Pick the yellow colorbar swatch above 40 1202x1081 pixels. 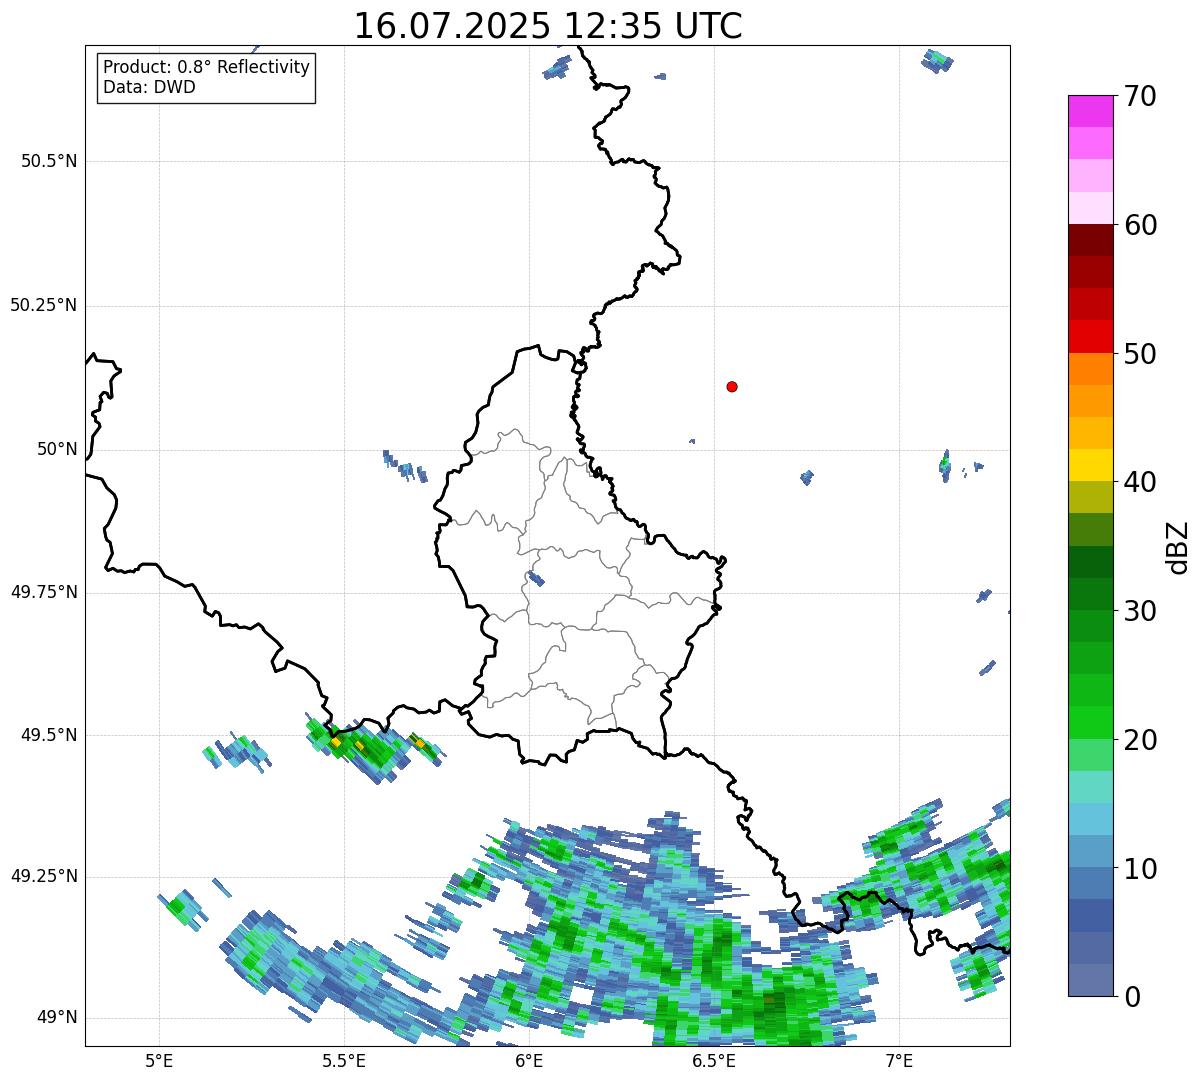coord(1090,465)
